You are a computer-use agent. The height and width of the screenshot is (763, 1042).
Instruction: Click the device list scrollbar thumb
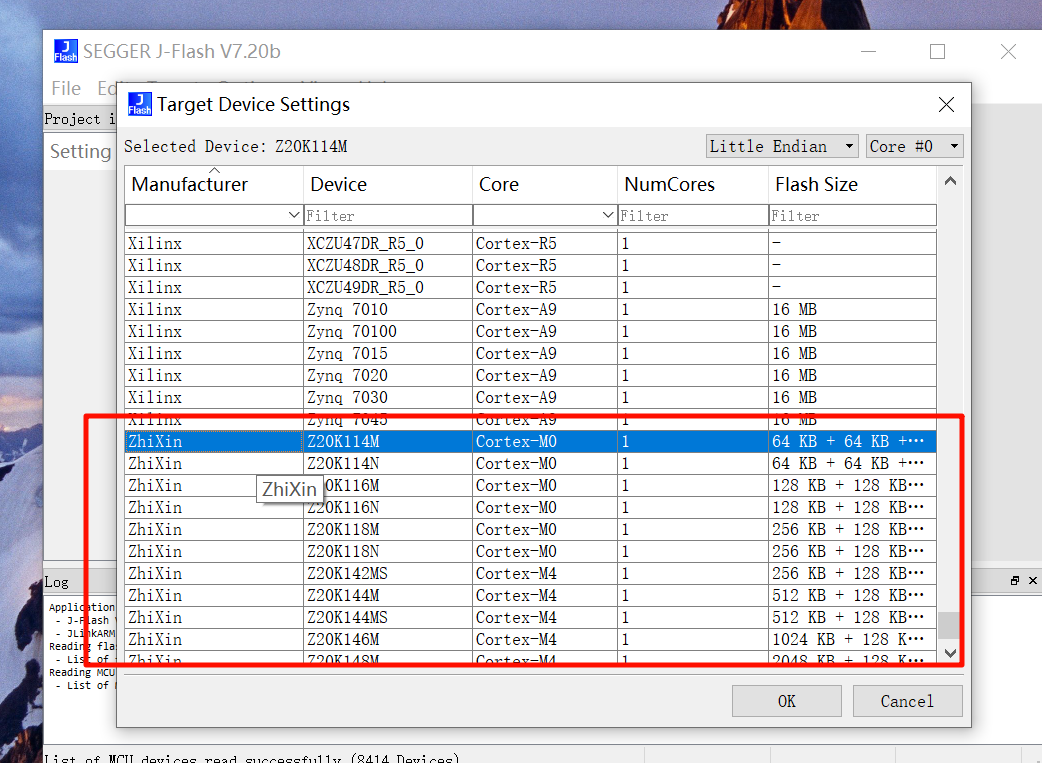click(x=949, y=625)
